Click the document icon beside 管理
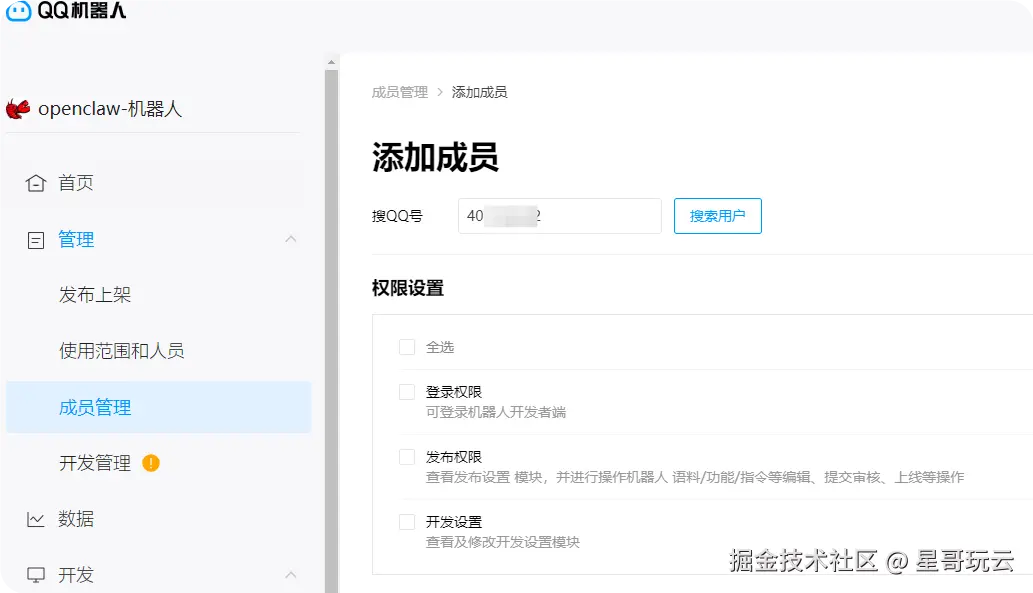 (36, 240)
